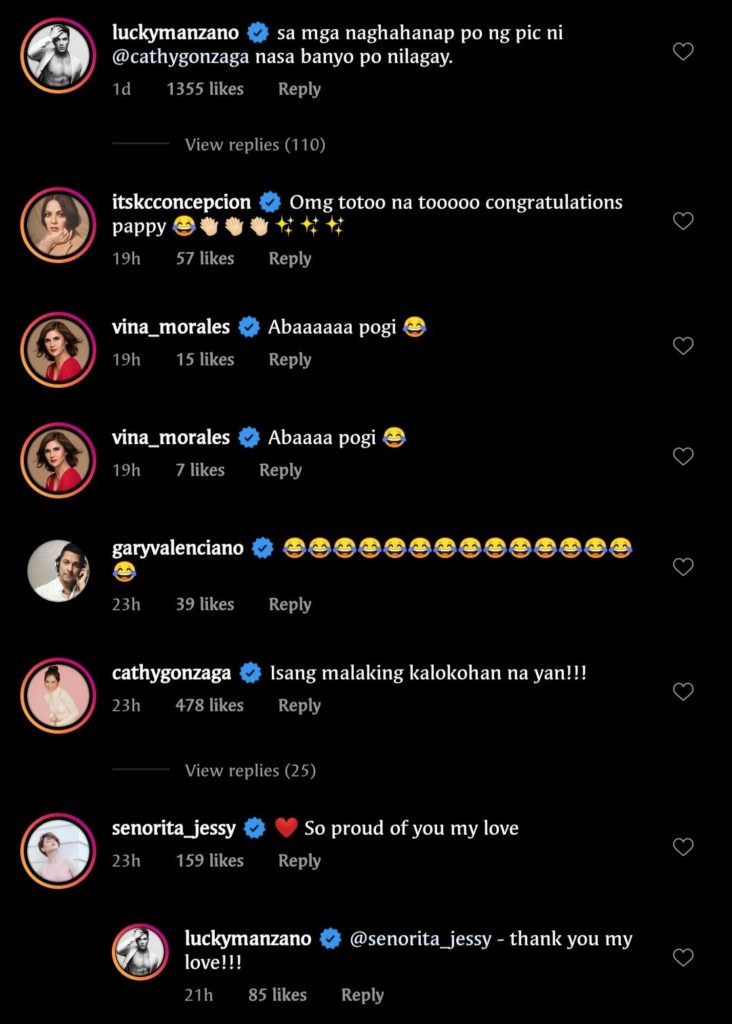The width and height of the screenshot is (732, 1024).
Task: Open itskcconcepcion's profile avatar
Action: pyautogui.click(x=58, y=225)
